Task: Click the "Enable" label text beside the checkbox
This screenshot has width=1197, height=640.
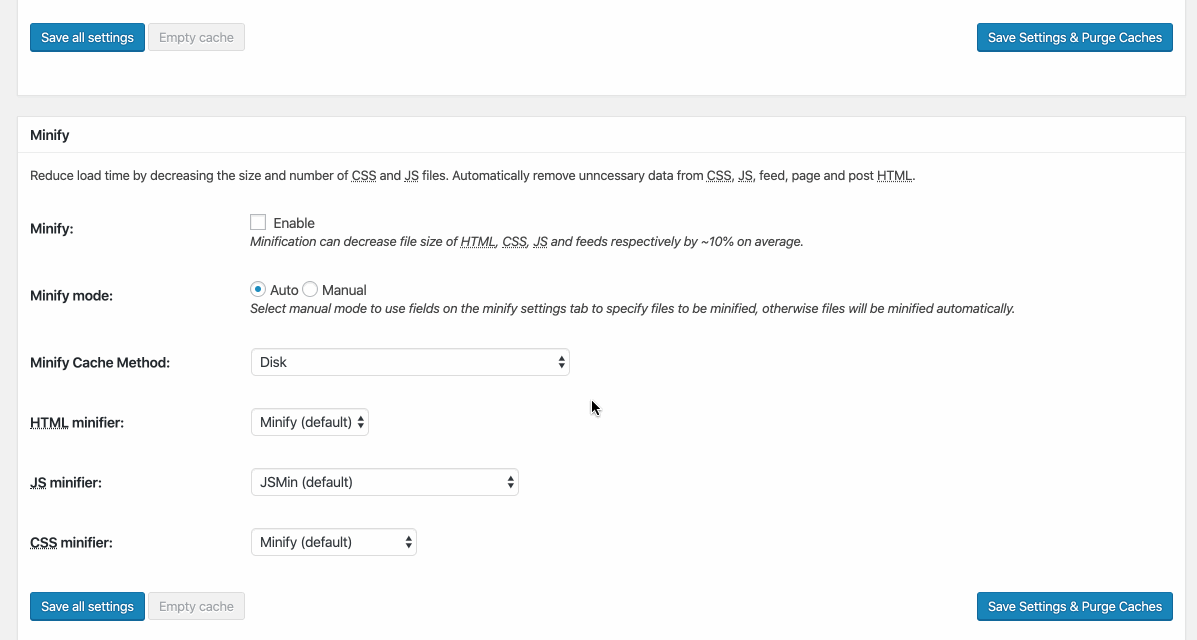Action: 294,223
